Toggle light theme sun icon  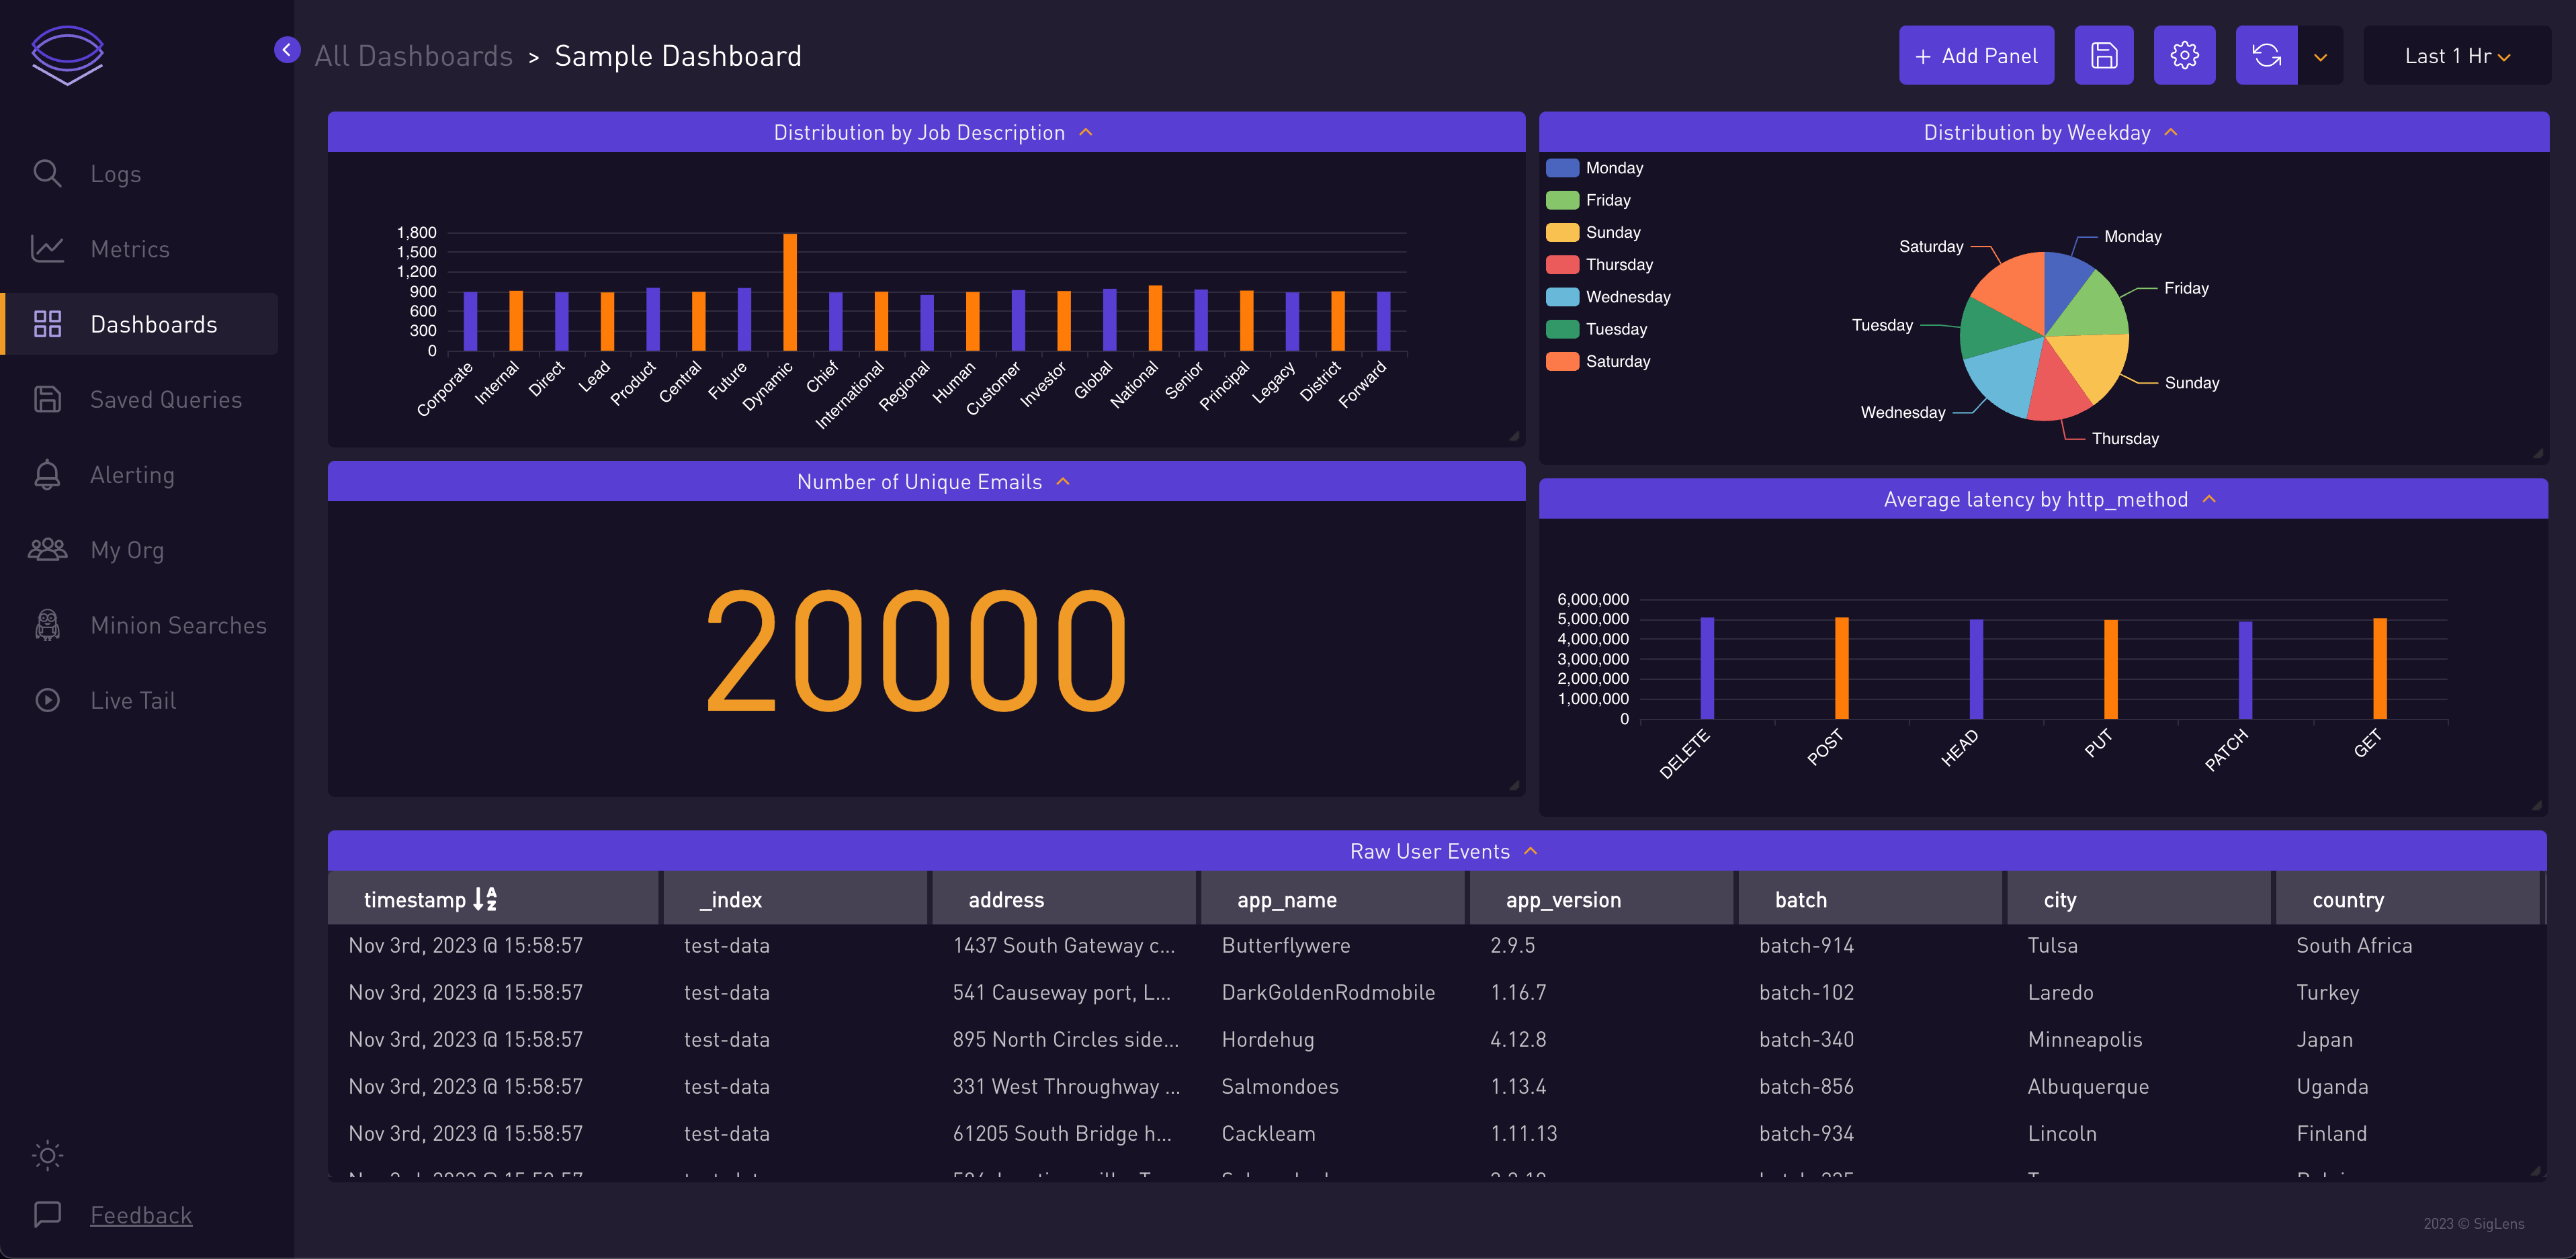tap(47, 1155)
